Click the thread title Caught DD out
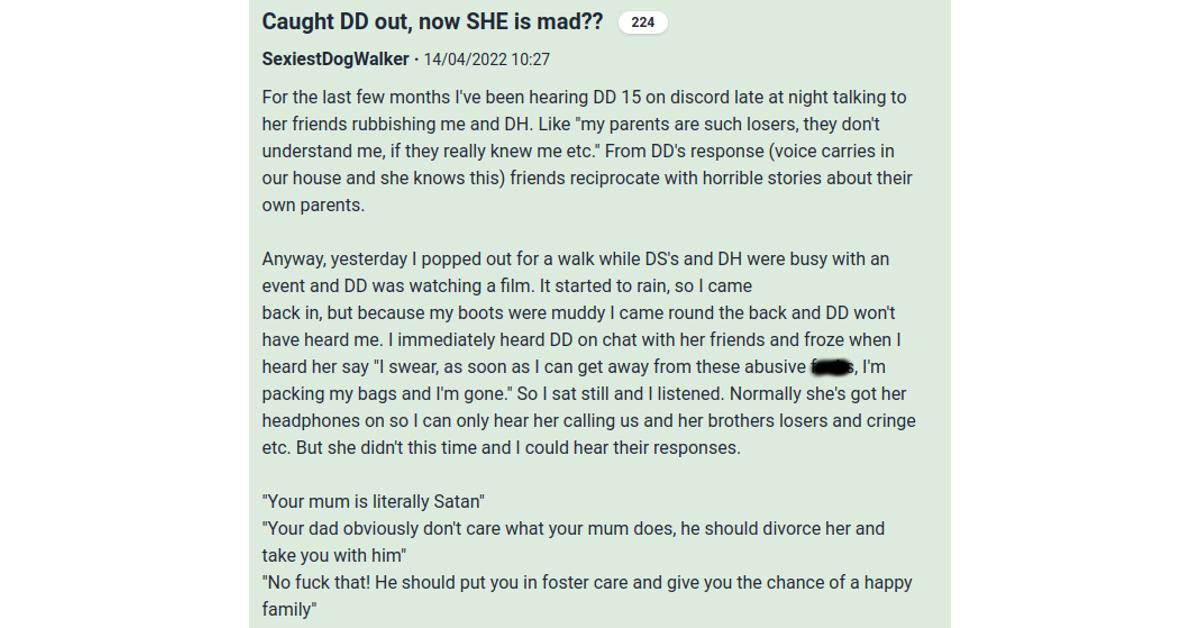 (x=432, y=22)
